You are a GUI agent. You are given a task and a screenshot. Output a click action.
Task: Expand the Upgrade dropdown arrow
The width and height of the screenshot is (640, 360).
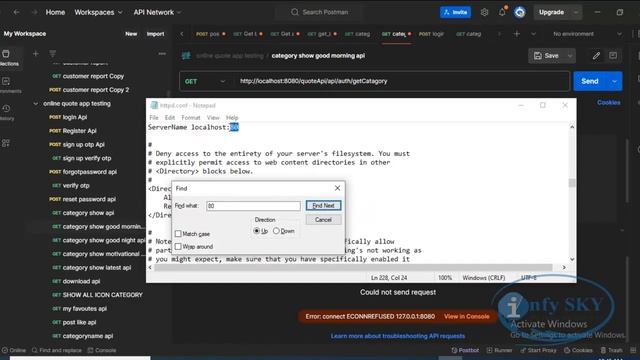(576, 12)
